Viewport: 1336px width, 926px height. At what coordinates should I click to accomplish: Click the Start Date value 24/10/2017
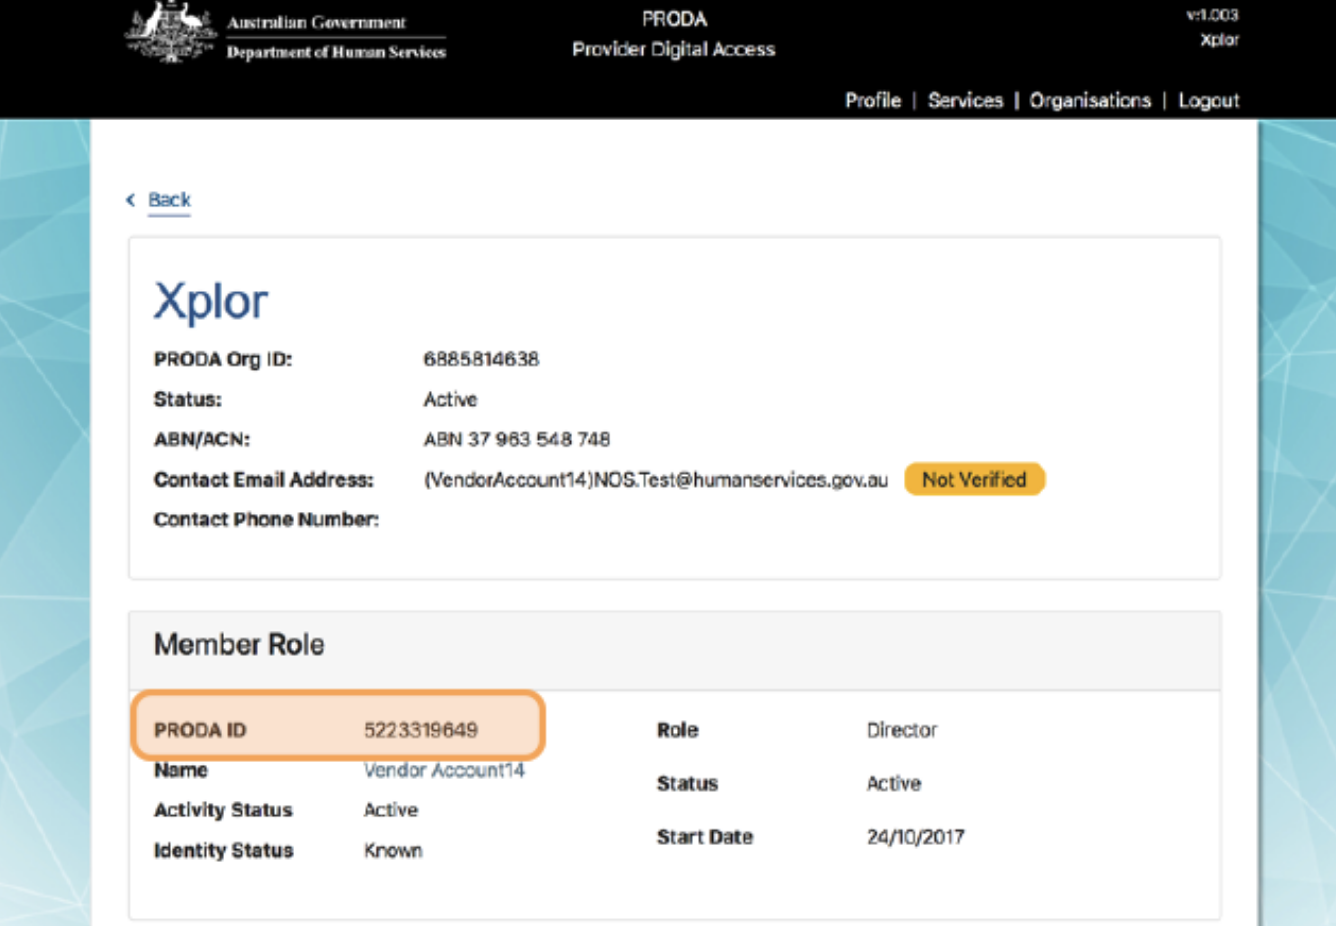915,837
